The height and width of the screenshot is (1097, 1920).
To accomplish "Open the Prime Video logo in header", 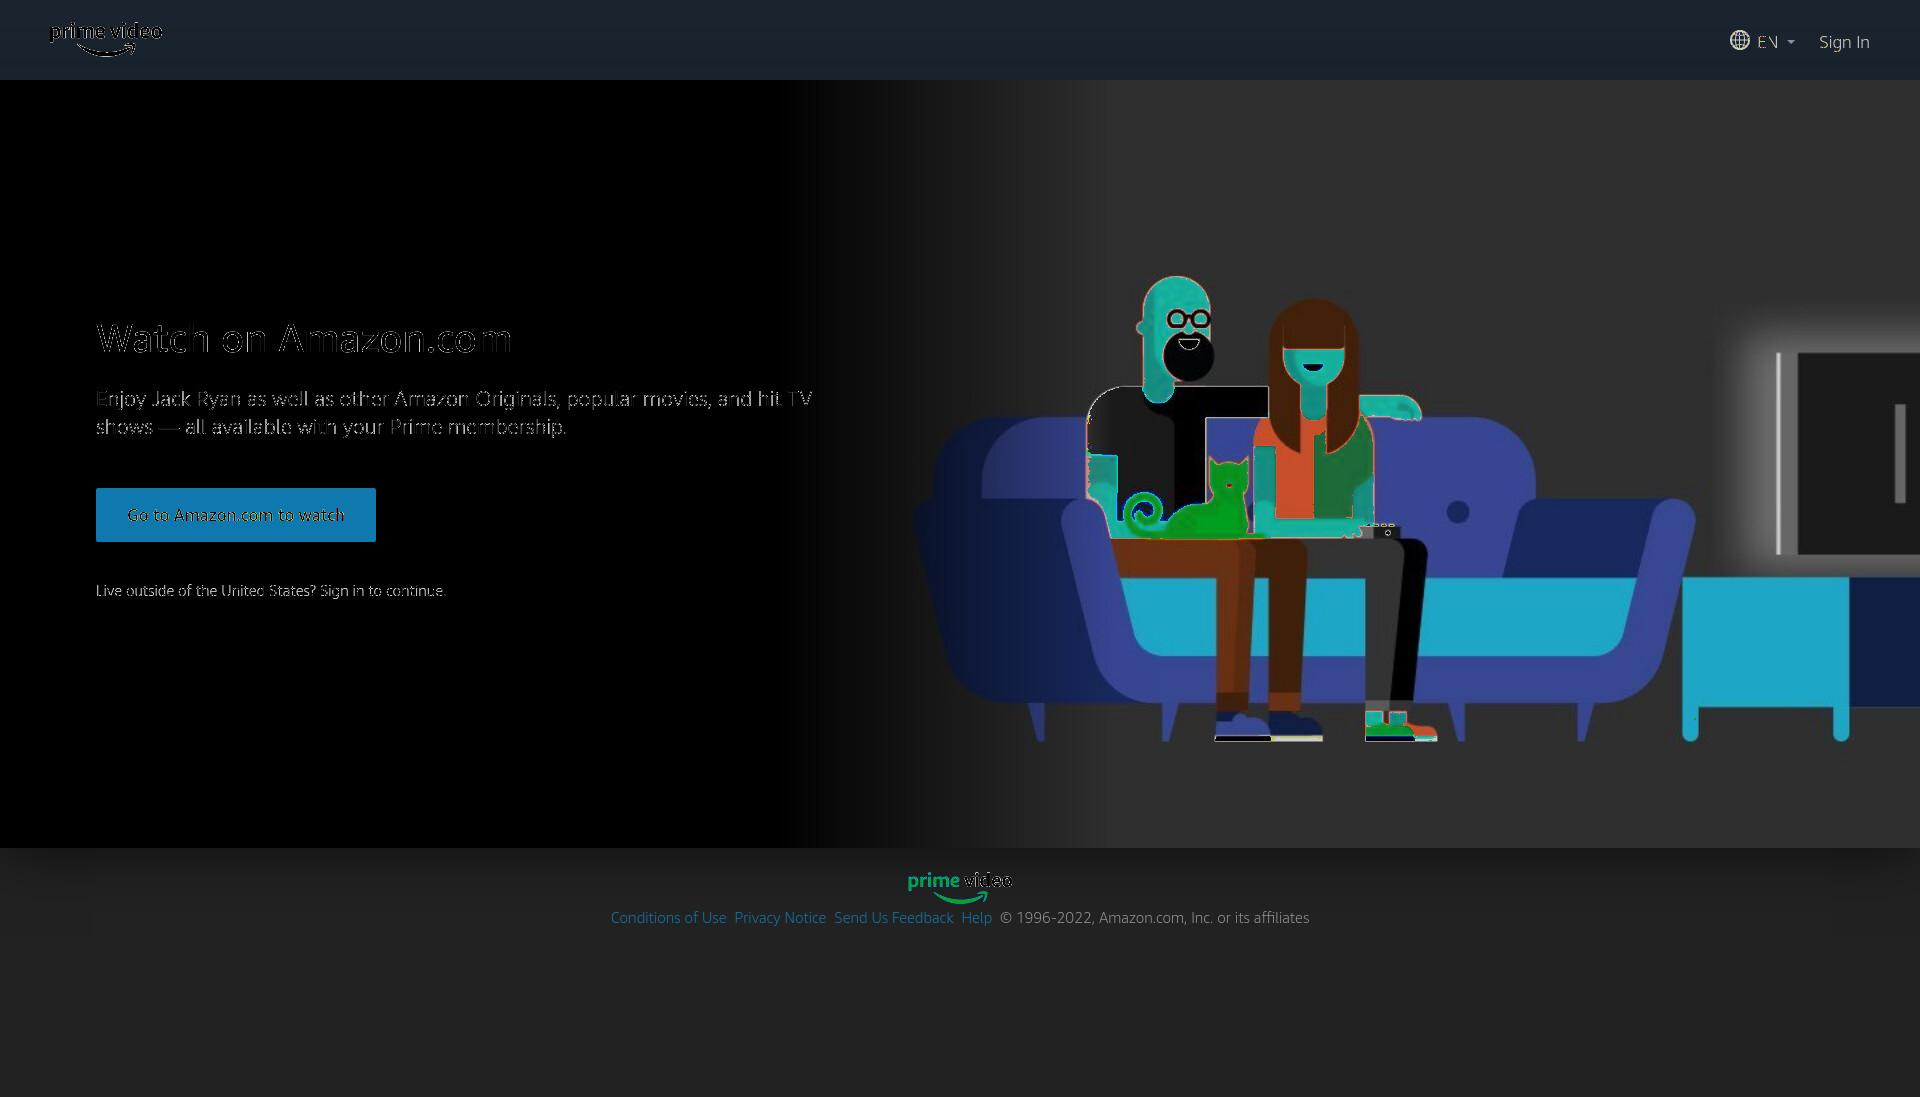I will tap(106, 39).
